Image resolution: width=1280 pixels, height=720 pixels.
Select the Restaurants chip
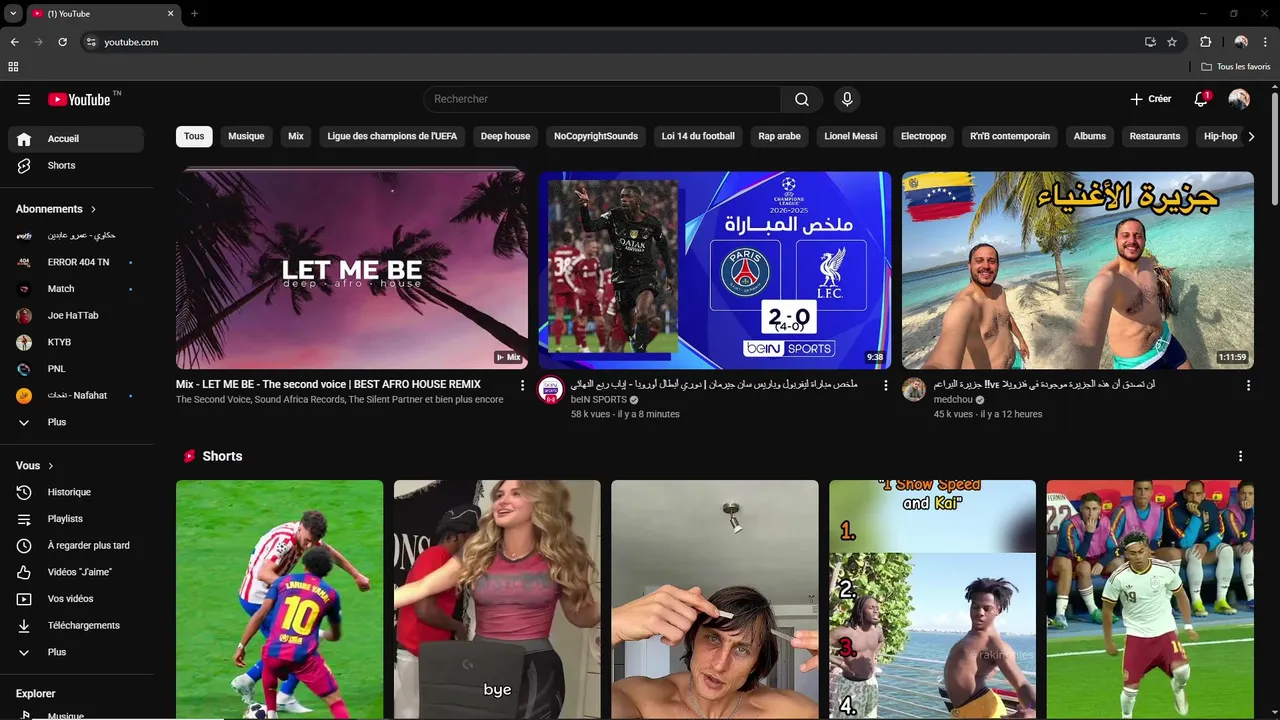pyautogui.click(x=1155, y=136)
